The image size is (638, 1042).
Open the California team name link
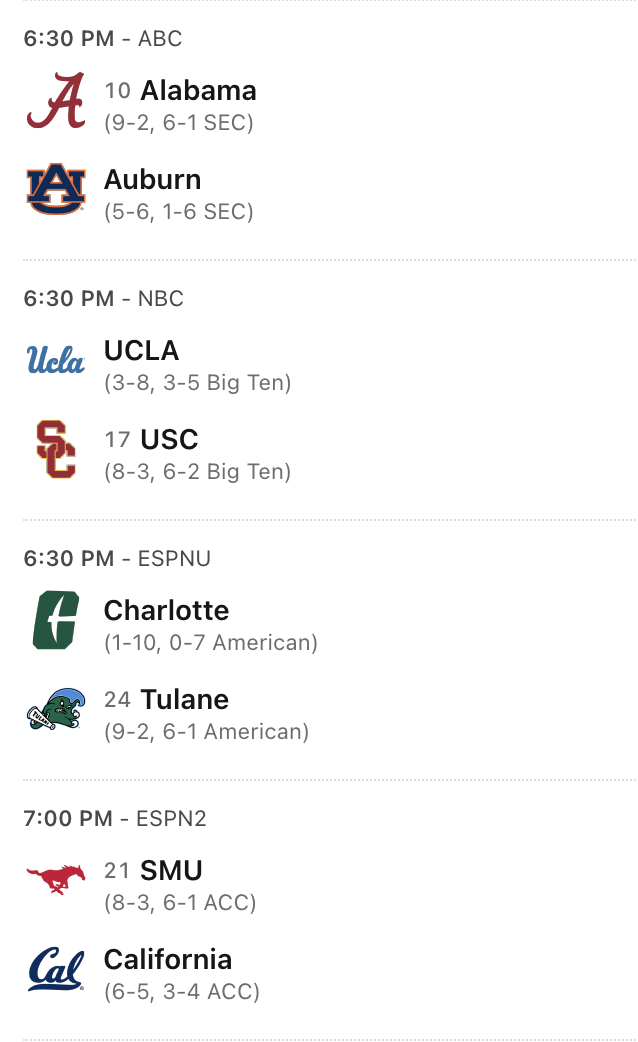coord(168,960)
